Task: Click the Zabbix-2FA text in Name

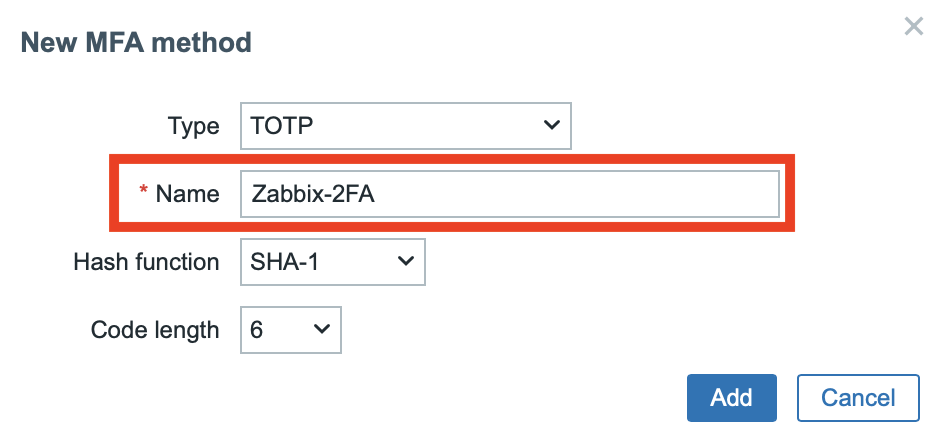Action: point(313,194)
